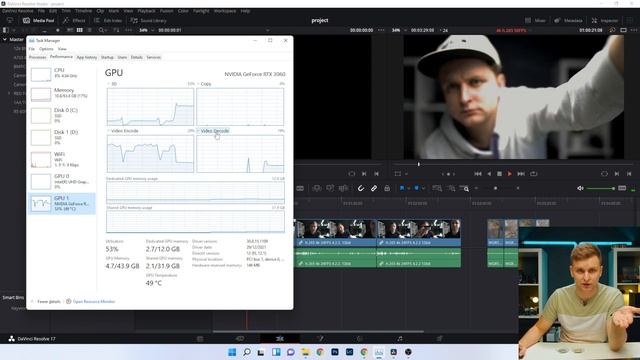Click the Open Resource Monitor link
Viewport: 640px width, 360px height.
click(x=94, y=302)
